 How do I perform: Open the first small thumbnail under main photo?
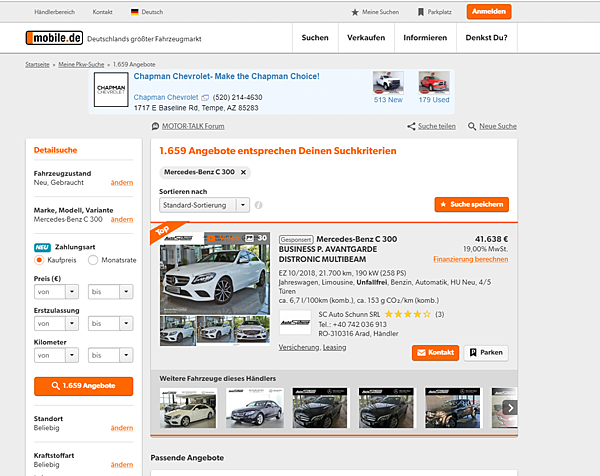178,330
